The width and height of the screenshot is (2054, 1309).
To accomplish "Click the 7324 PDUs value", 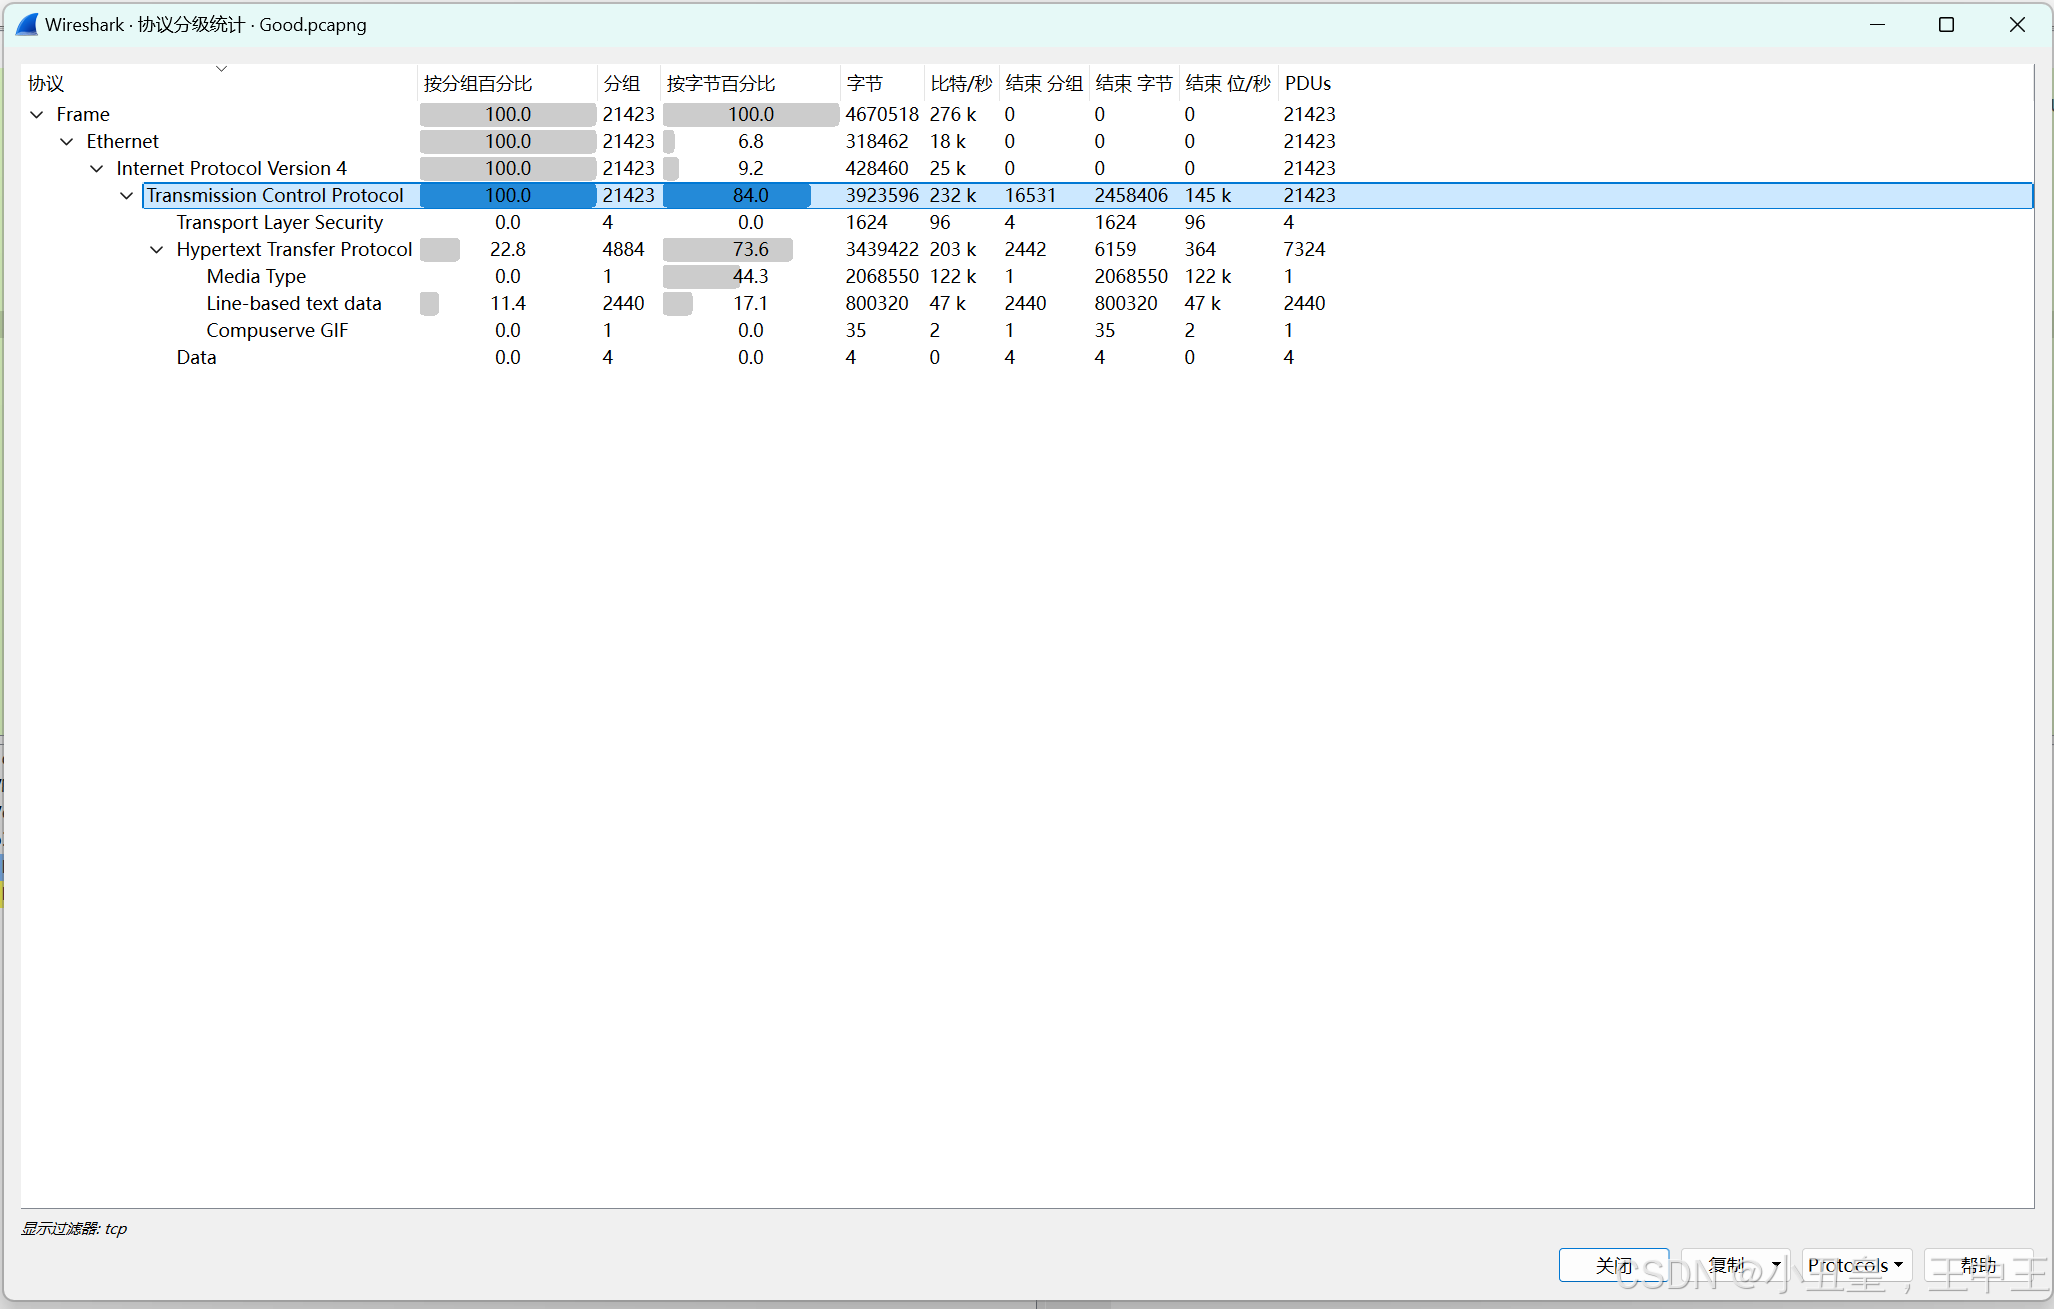I will coord(1305,250).
